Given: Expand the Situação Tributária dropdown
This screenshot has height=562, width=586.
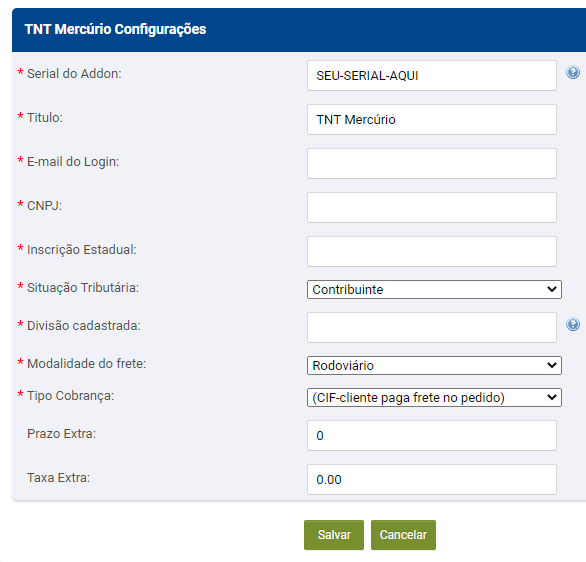Looking at the screenshot, I should 434,290.
